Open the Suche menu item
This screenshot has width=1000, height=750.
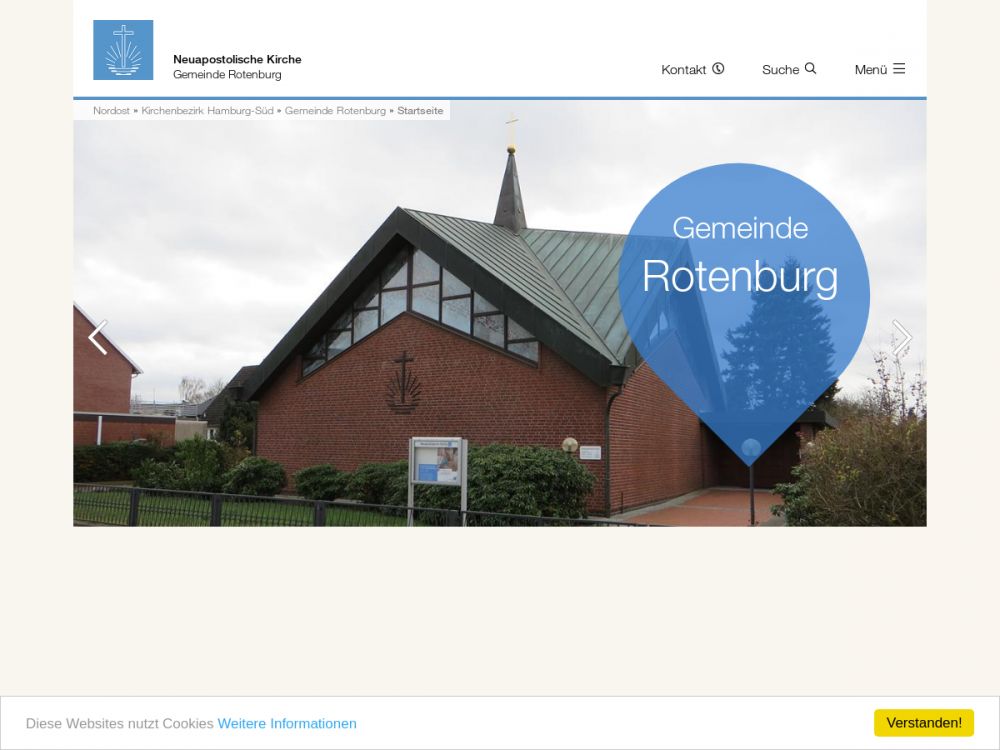pos(789,69)
